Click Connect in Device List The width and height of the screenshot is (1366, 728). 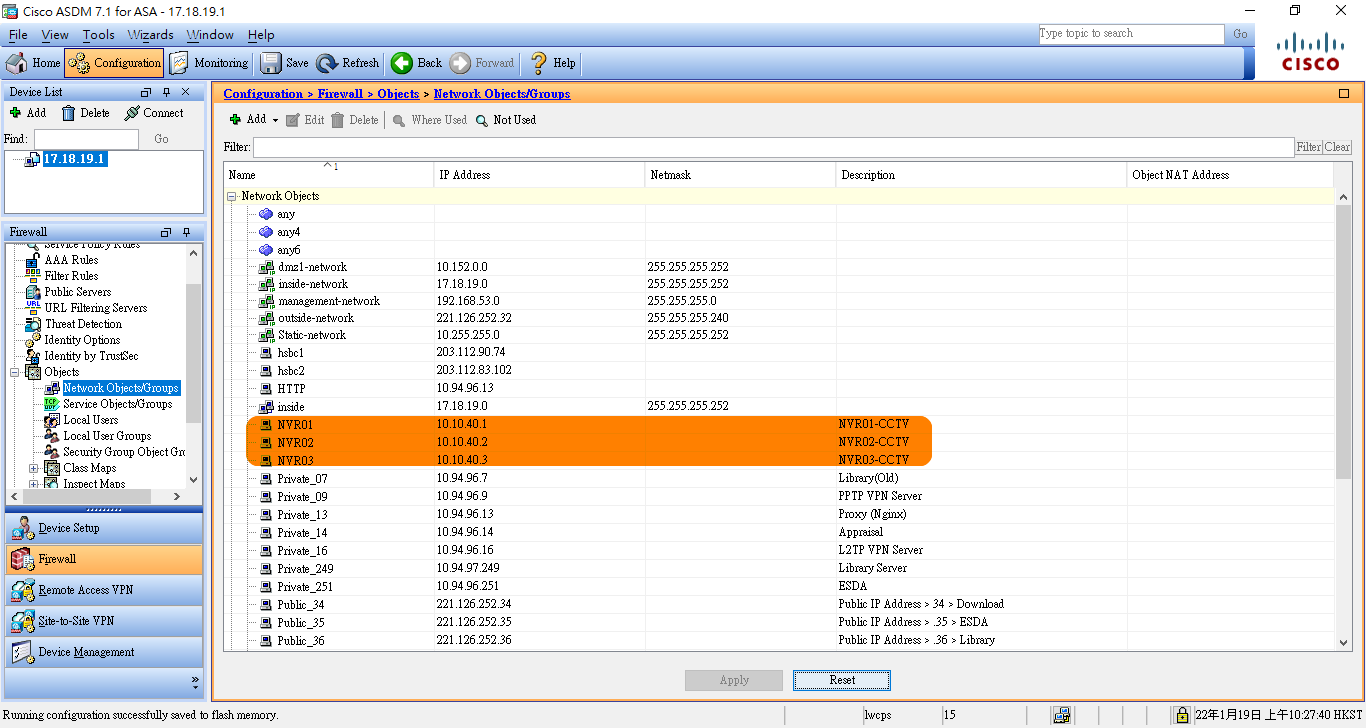point(154,113)
